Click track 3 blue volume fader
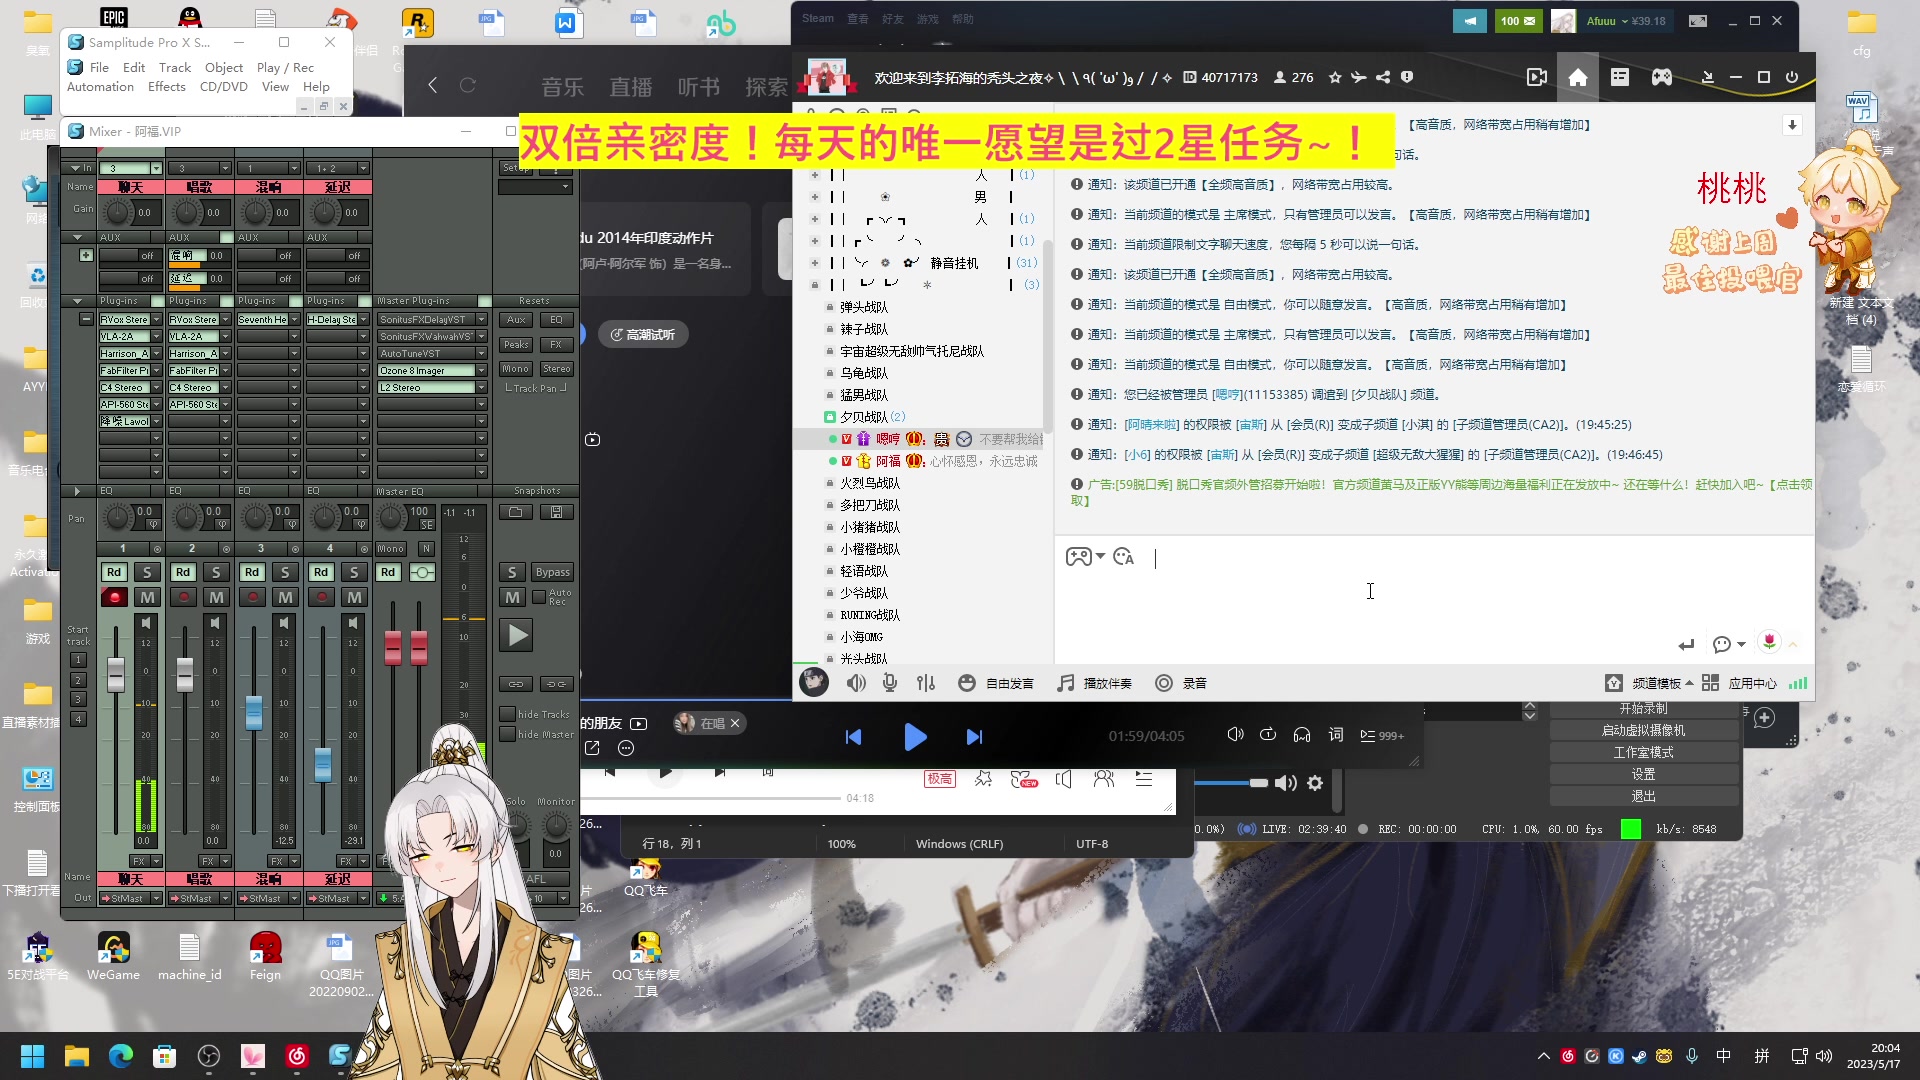This screenshot has height=1080, width=1920. click(254, 712)
